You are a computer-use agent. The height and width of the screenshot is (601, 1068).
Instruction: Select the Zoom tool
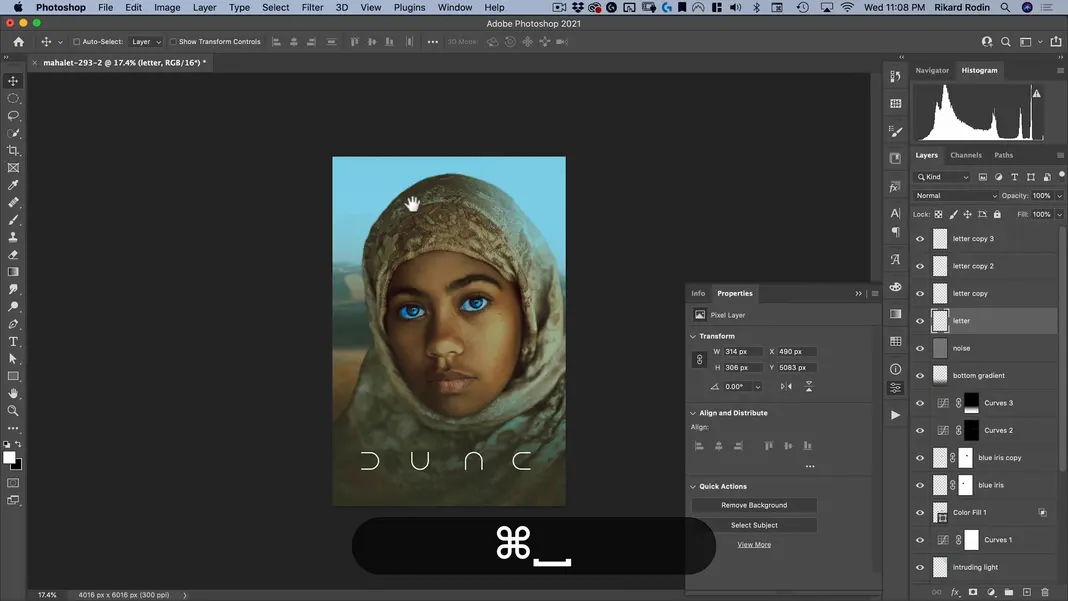point(13,411)
